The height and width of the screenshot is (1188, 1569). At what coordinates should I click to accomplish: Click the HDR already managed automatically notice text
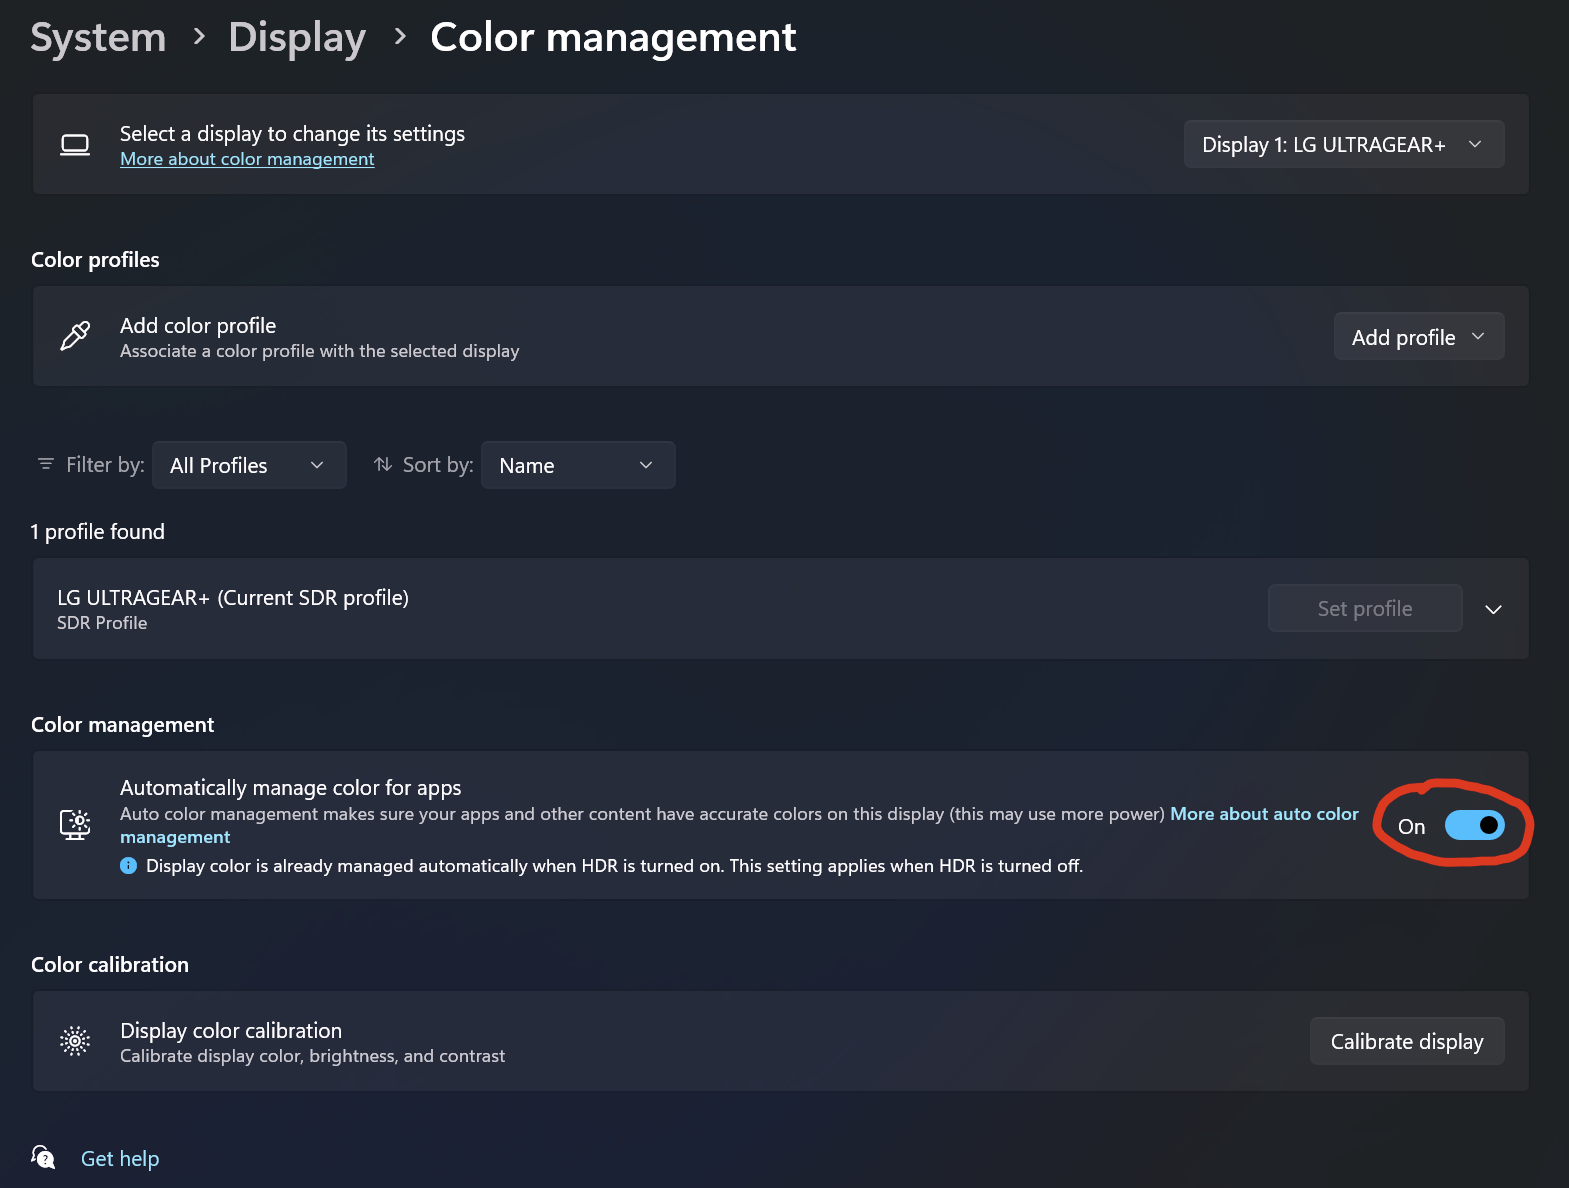[x=614, y=866]
